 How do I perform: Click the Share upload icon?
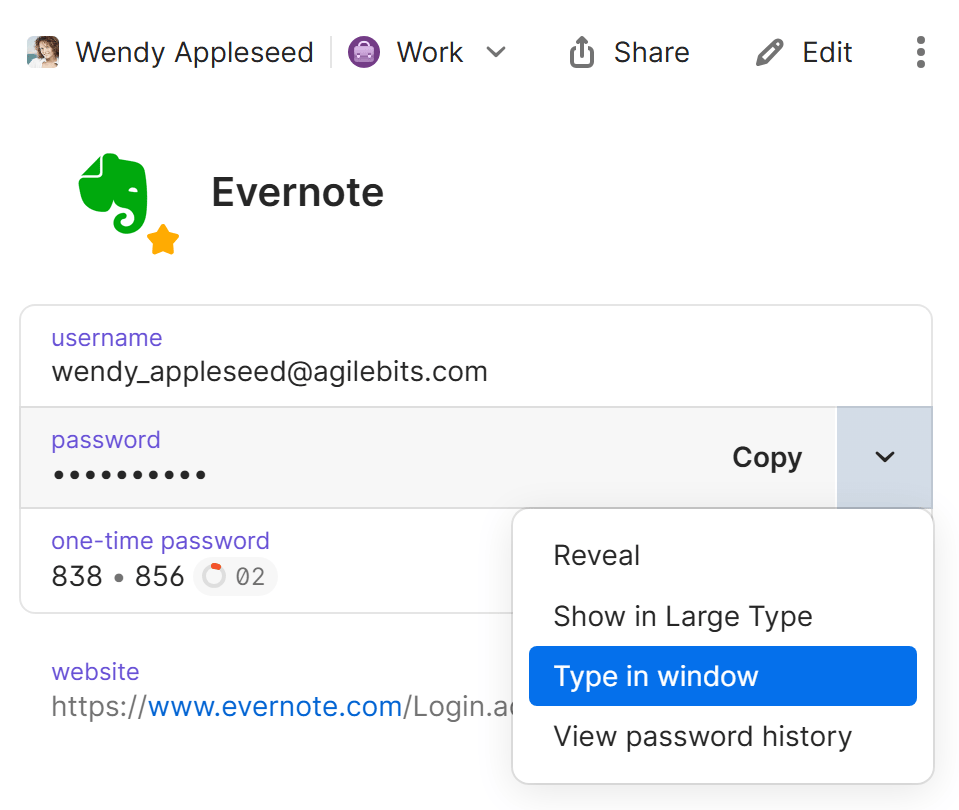(582, 52)
